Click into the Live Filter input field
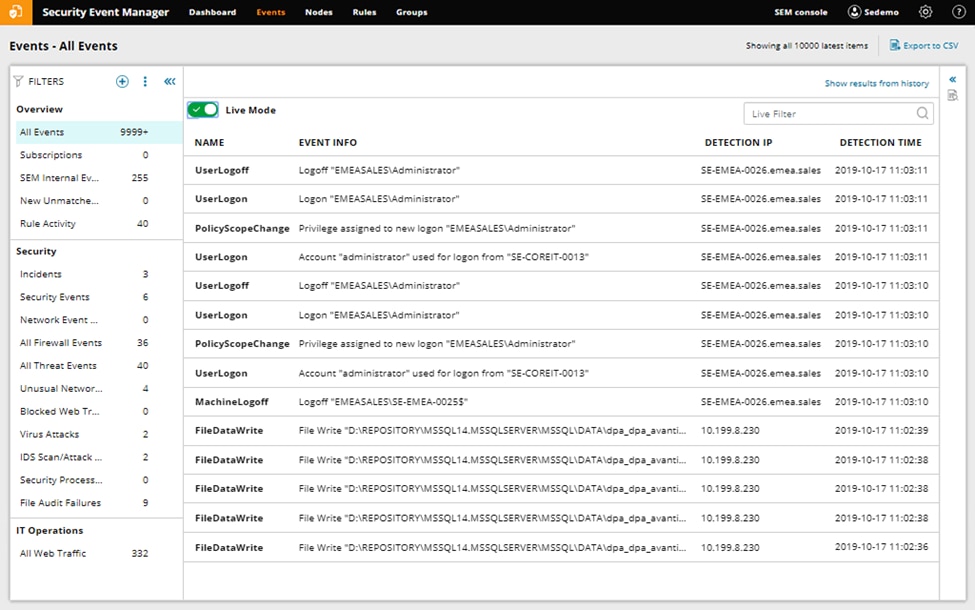The width and height of the screenshot is (975, 610). [x=838, y=114]
